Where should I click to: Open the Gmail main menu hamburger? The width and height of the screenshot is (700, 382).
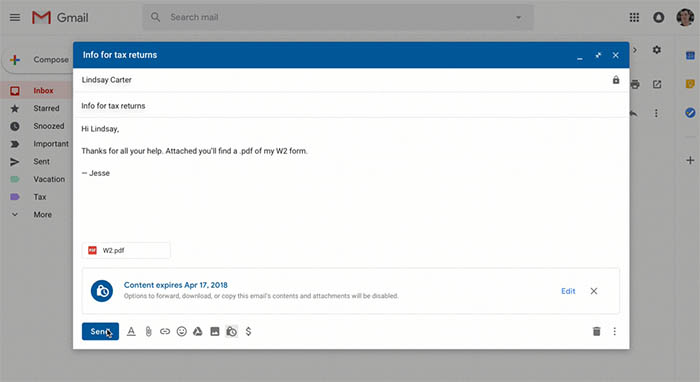point(15,17)
